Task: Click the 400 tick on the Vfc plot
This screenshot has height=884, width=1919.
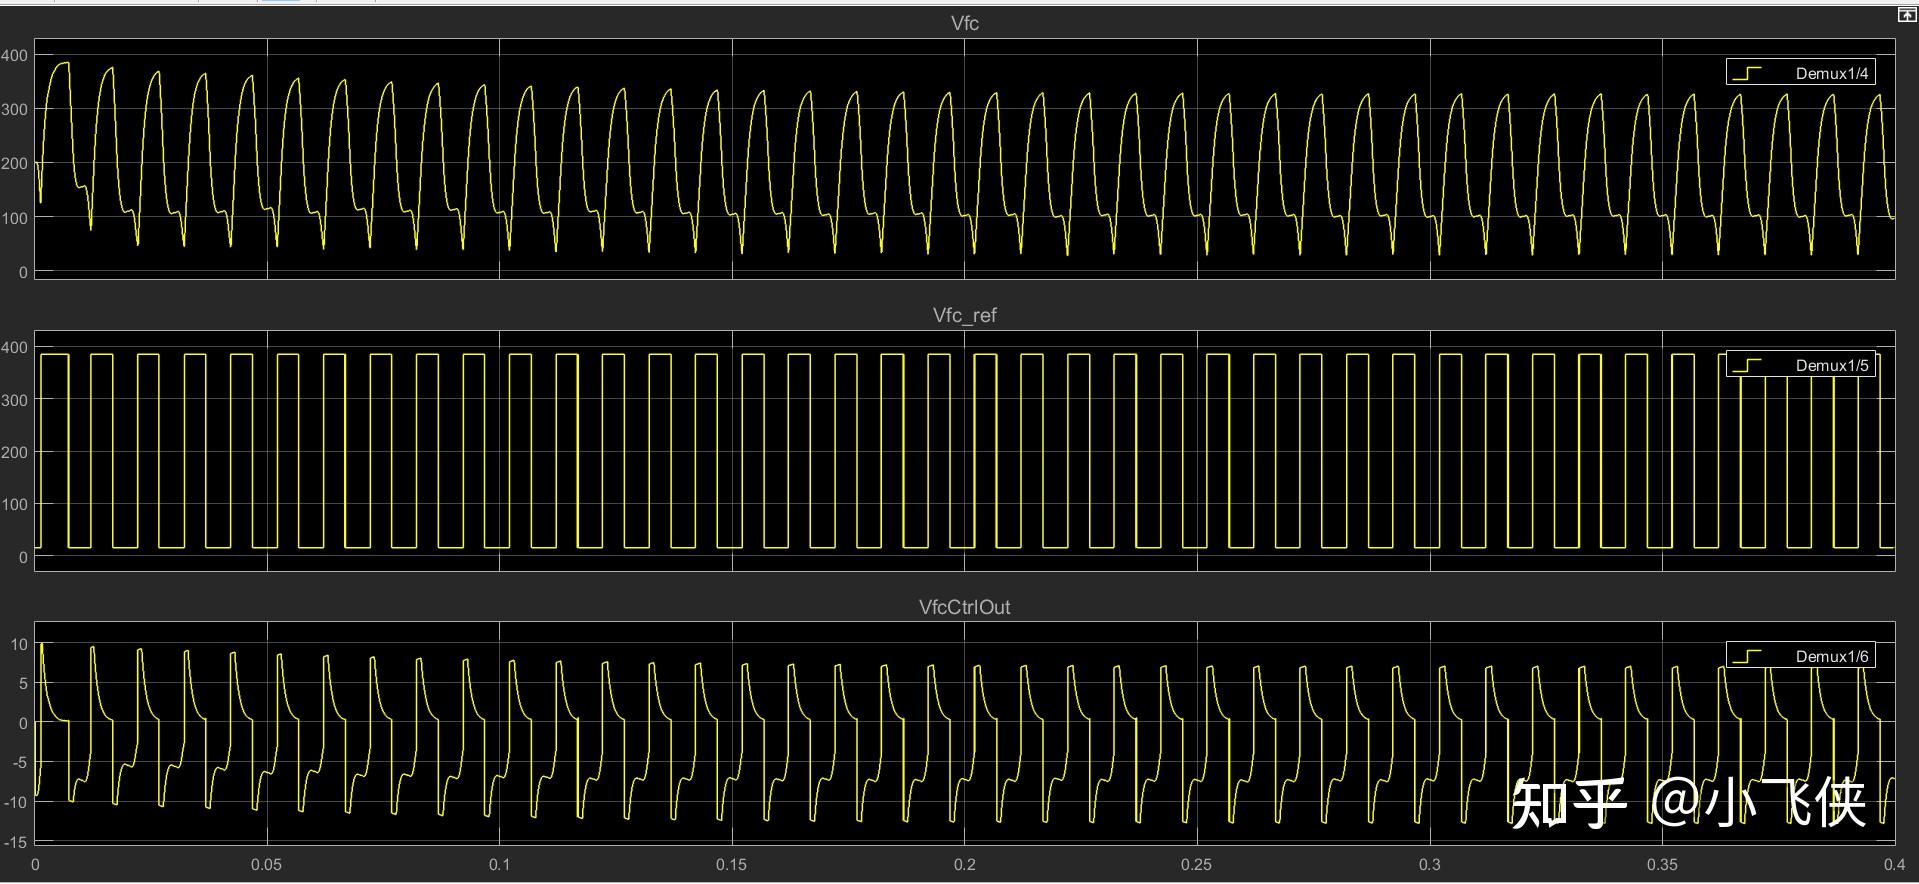Action: coord(14,55)
